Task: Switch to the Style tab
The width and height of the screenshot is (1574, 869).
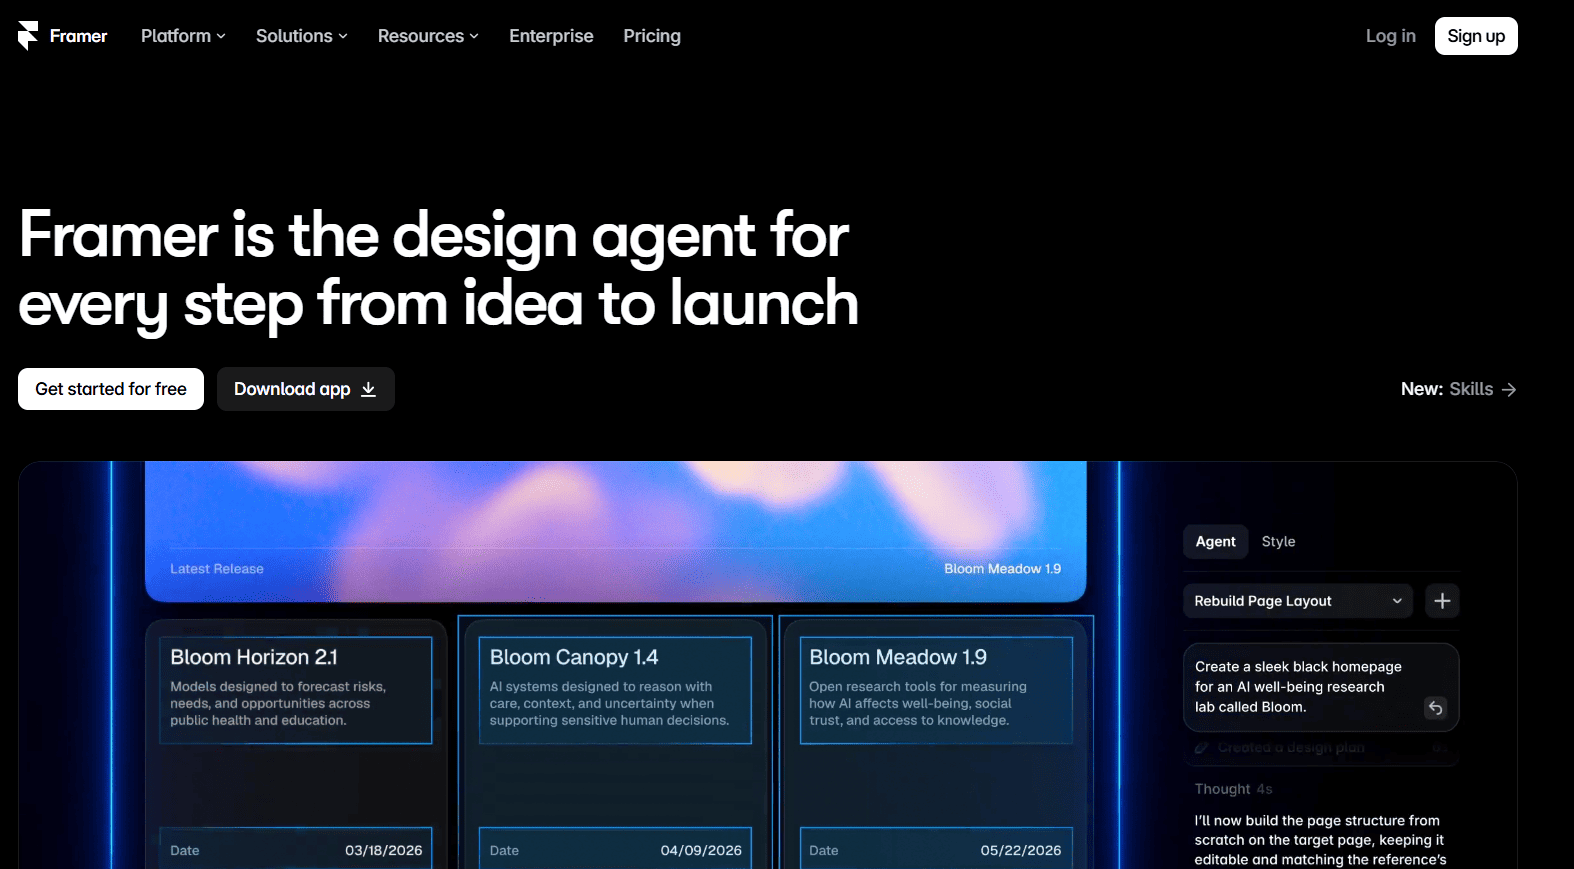Action: 1278,541
